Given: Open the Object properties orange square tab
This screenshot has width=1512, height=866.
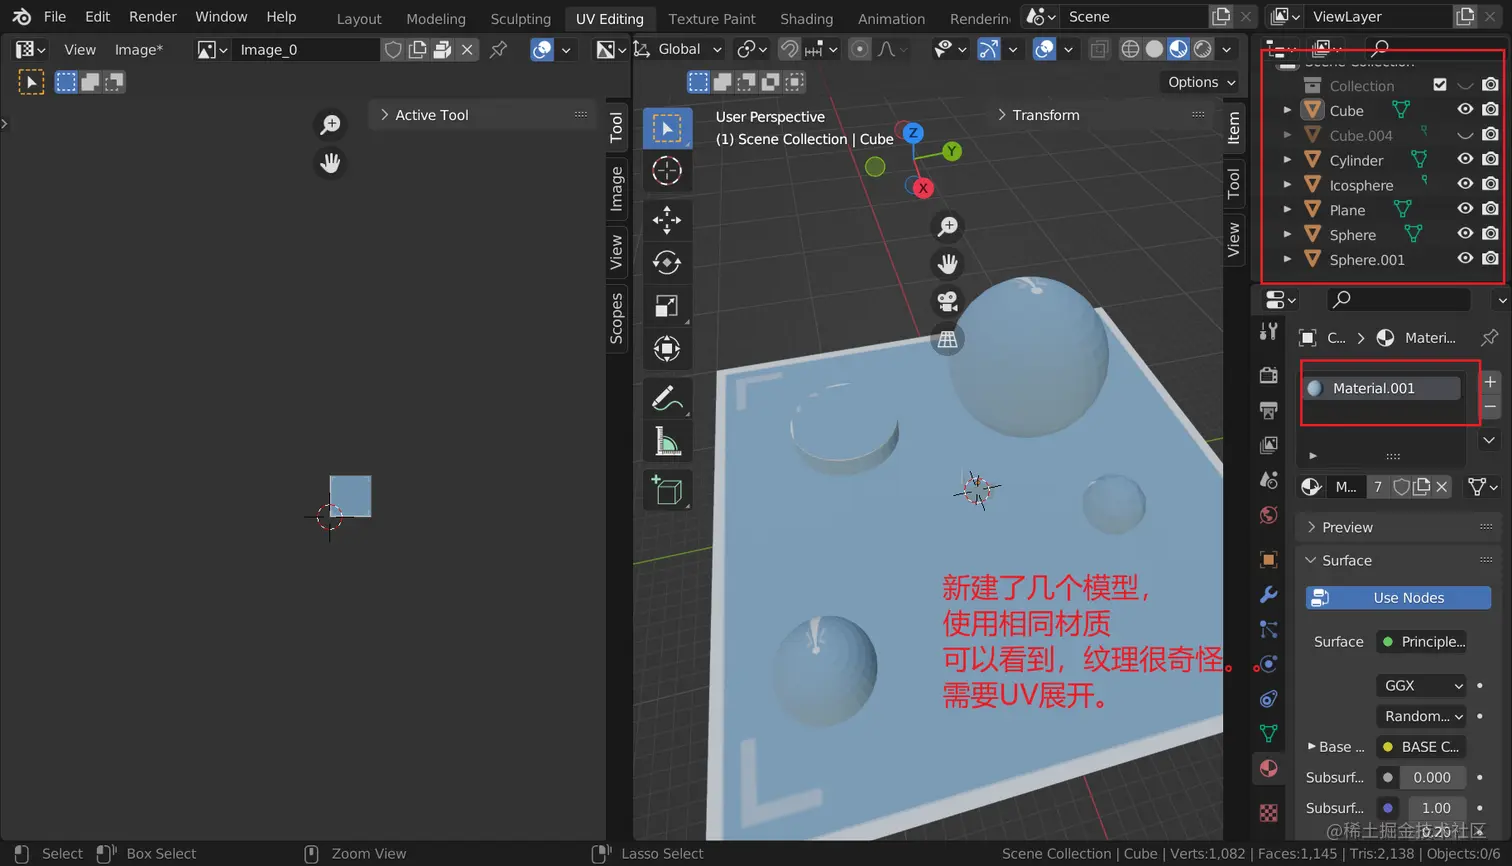Looking at the screenshot, I should pos(1269,559).
